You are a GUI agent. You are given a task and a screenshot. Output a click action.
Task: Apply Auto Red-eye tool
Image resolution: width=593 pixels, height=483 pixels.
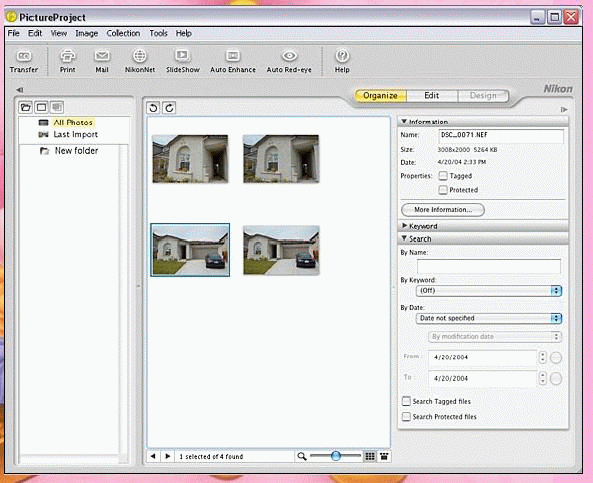click(289, 61)
